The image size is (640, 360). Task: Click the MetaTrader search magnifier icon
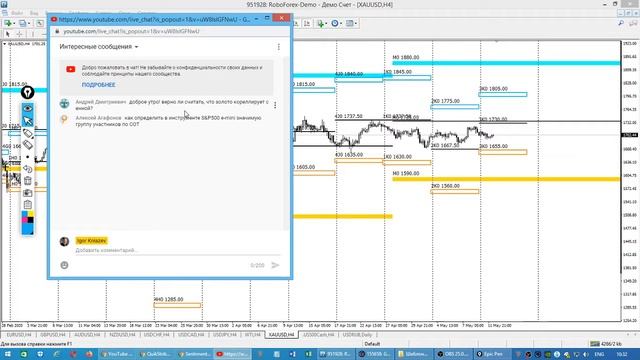(621, 23)
